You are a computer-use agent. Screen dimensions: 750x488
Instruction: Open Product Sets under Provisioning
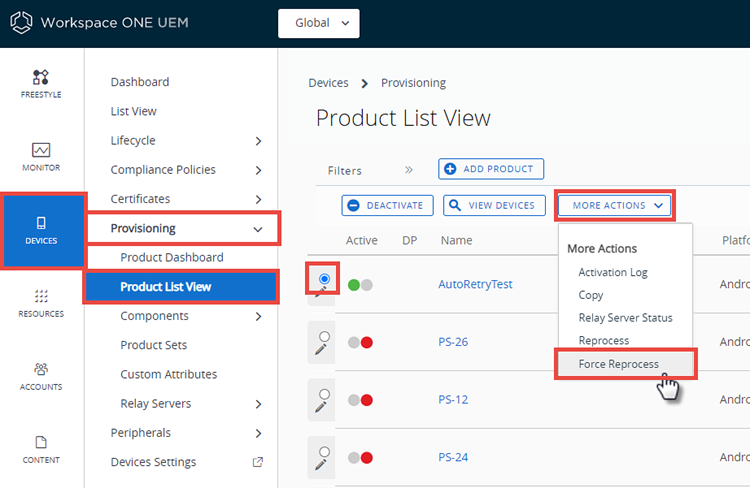pyautogui.click(x=154, y=345)
